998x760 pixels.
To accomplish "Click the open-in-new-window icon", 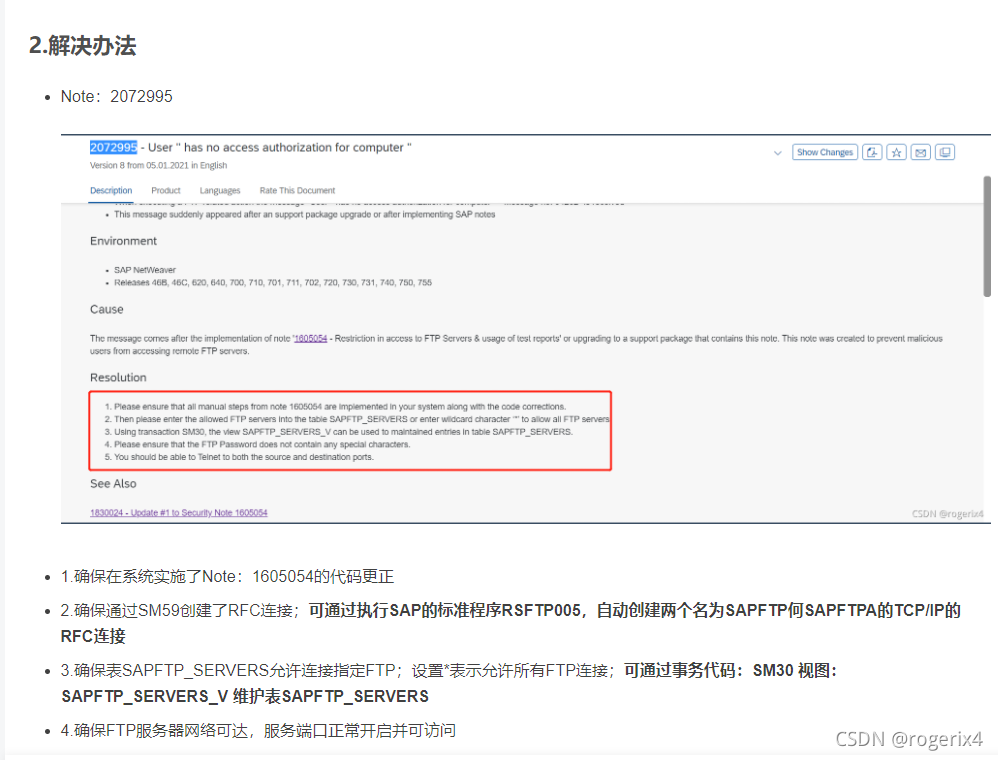I will point(945,152).
